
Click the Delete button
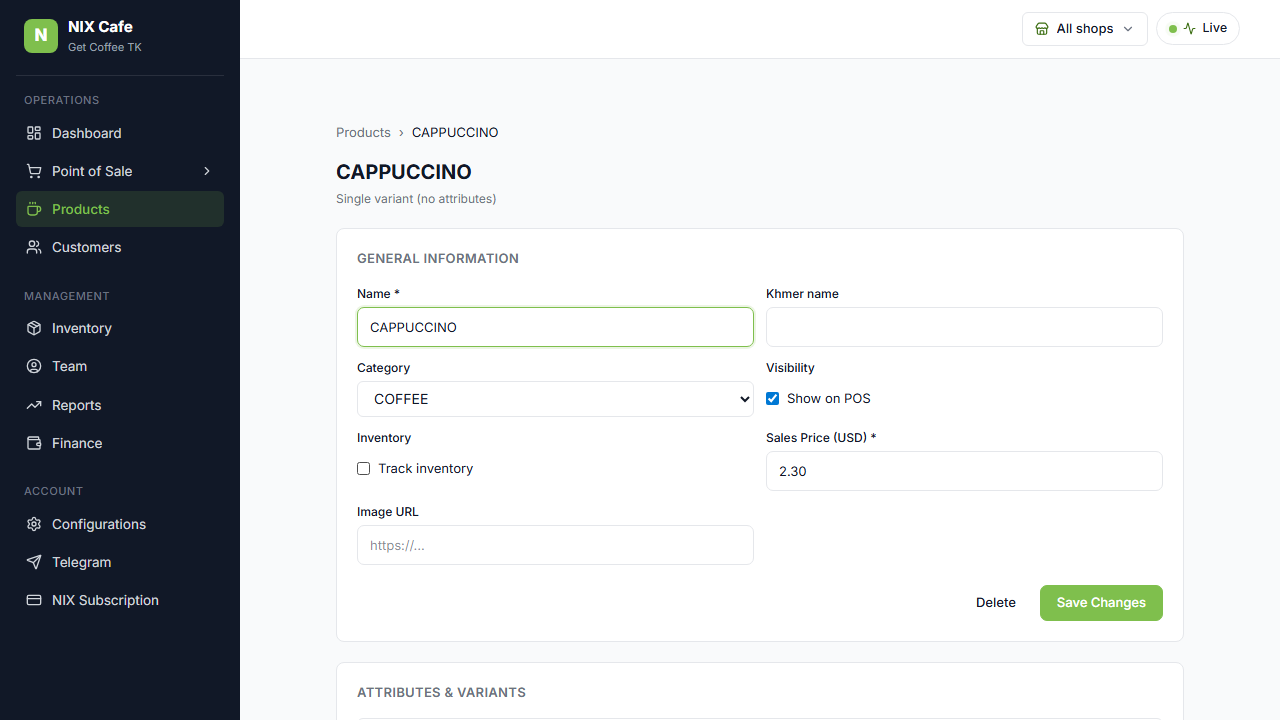point(996,603)
